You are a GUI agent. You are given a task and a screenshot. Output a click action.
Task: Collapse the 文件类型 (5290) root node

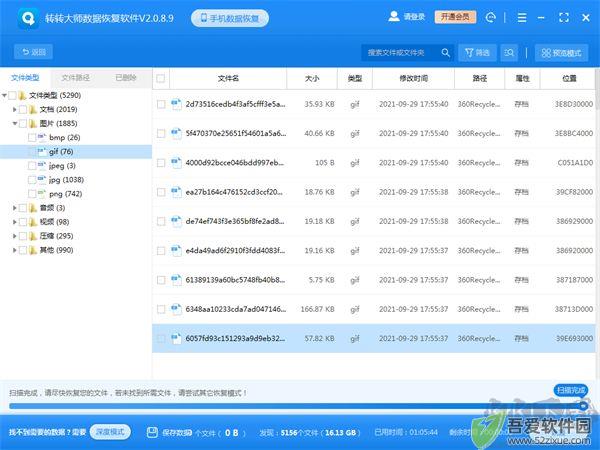click(4, 95)
